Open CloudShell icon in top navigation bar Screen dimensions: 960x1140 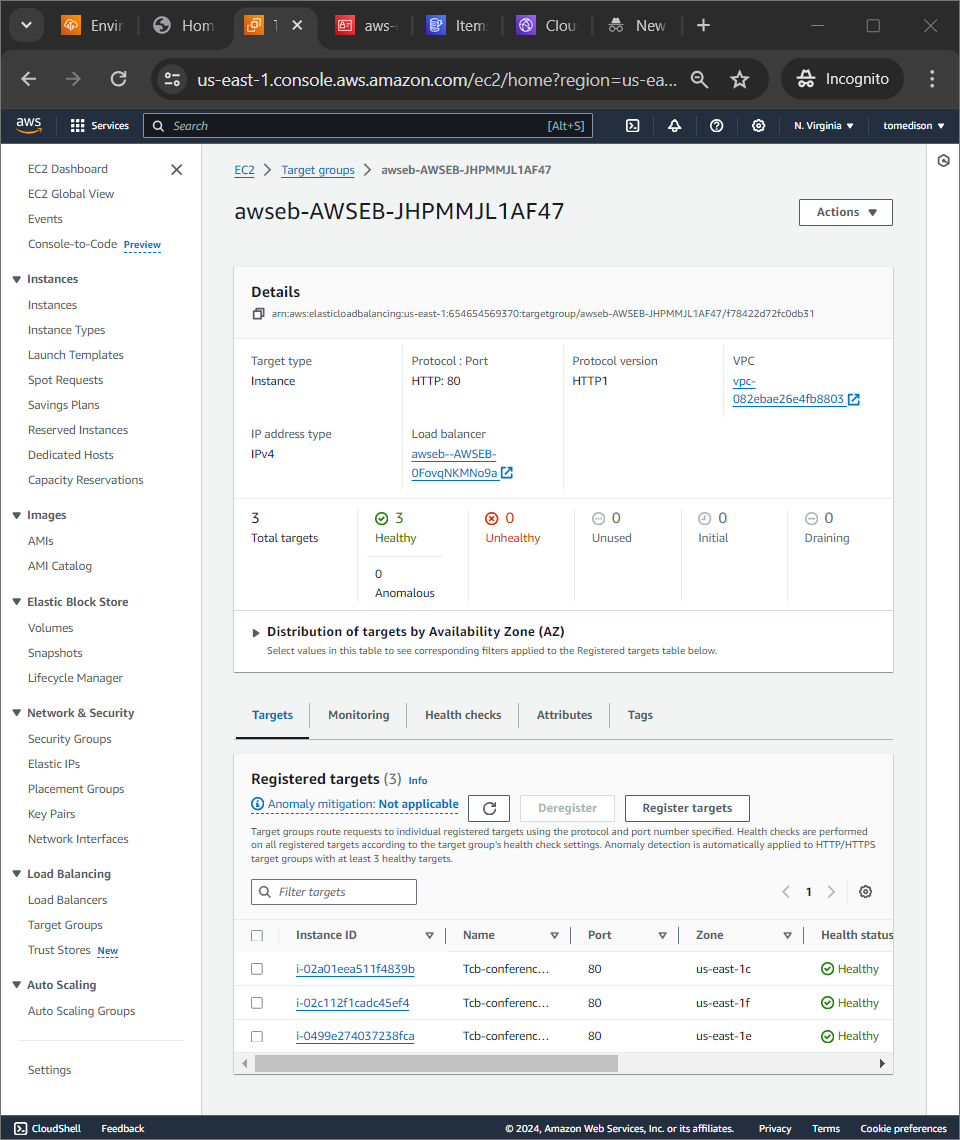(633, 126)
